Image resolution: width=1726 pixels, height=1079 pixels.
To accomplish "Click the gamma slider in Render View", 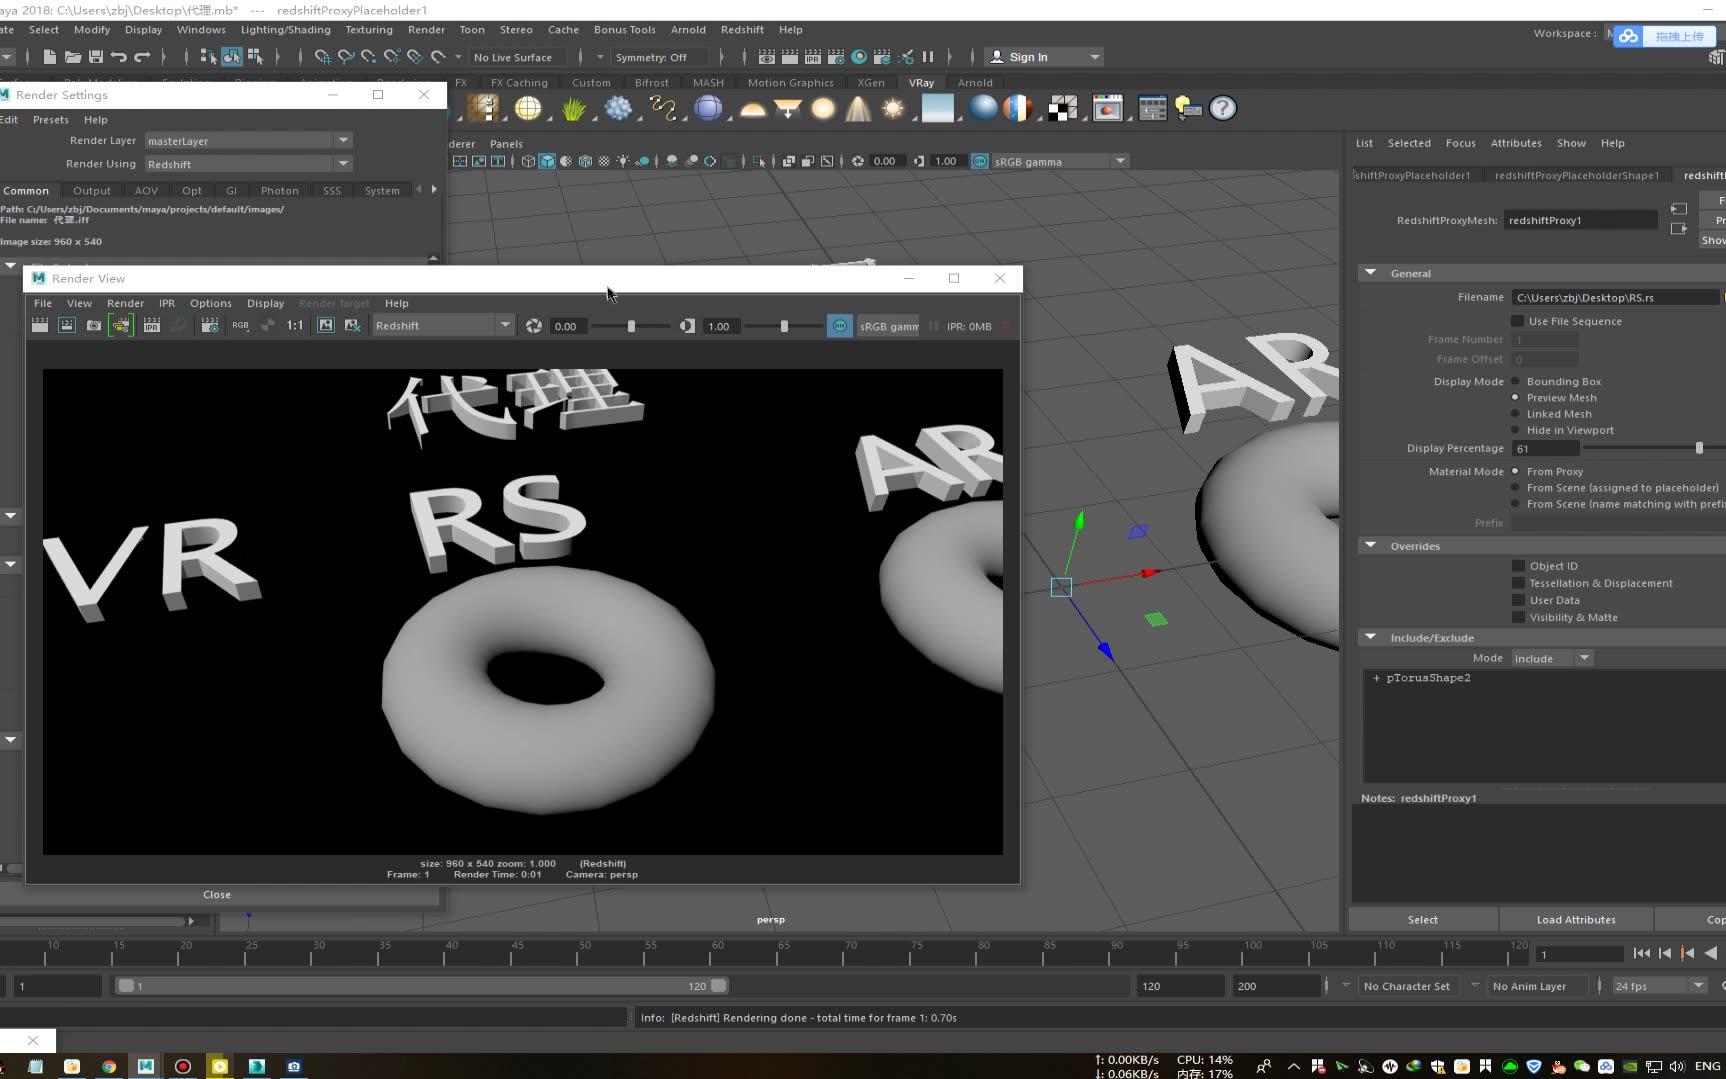I will click(x=784, y=326).
